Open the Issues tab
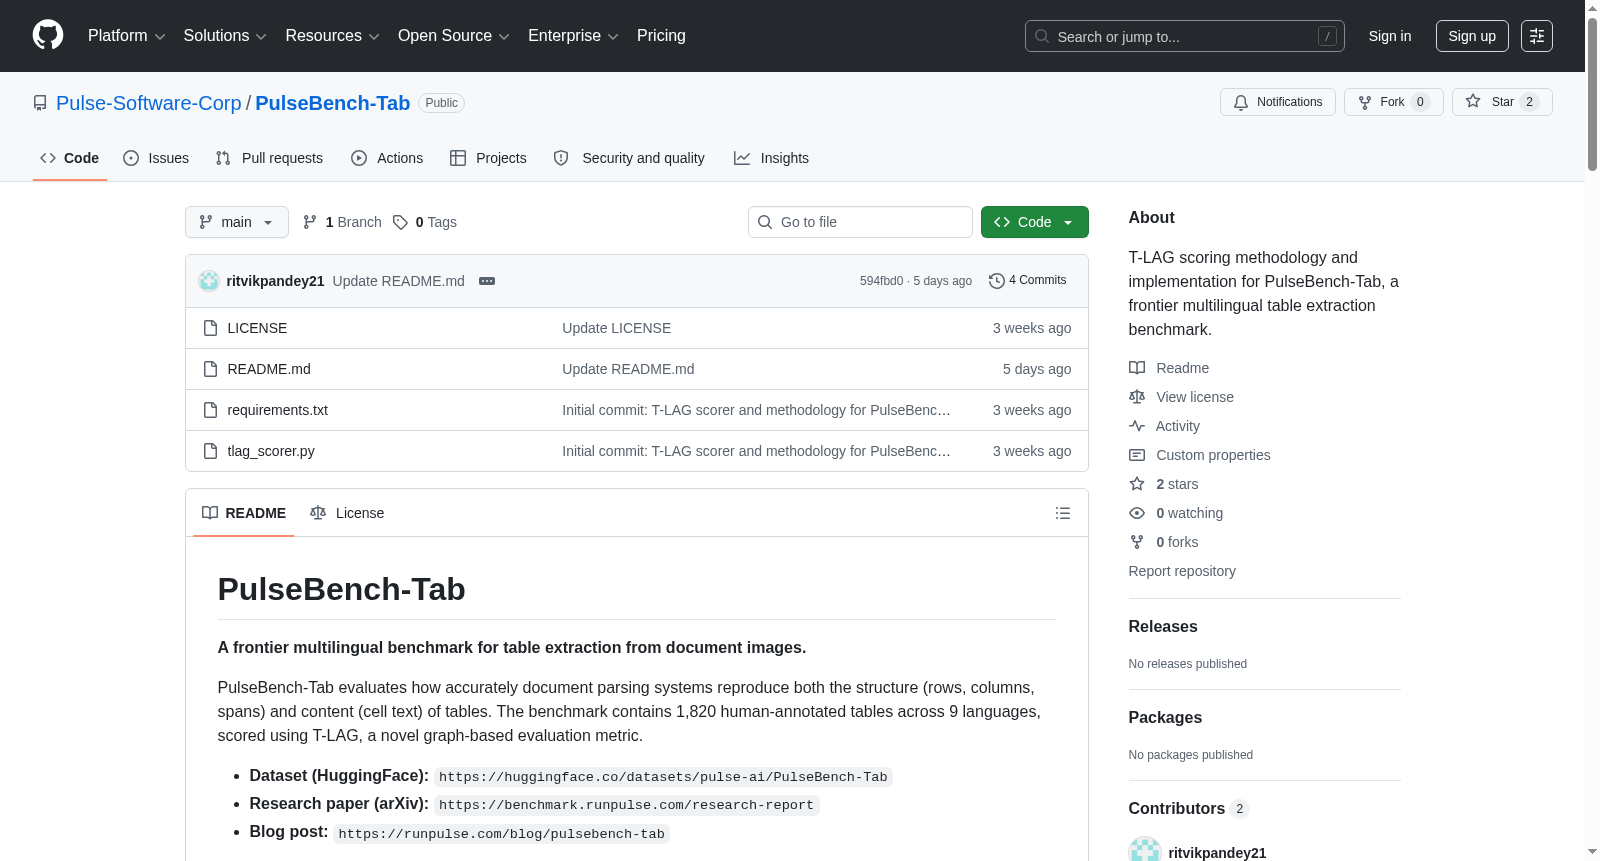 (x=156, y=158)
